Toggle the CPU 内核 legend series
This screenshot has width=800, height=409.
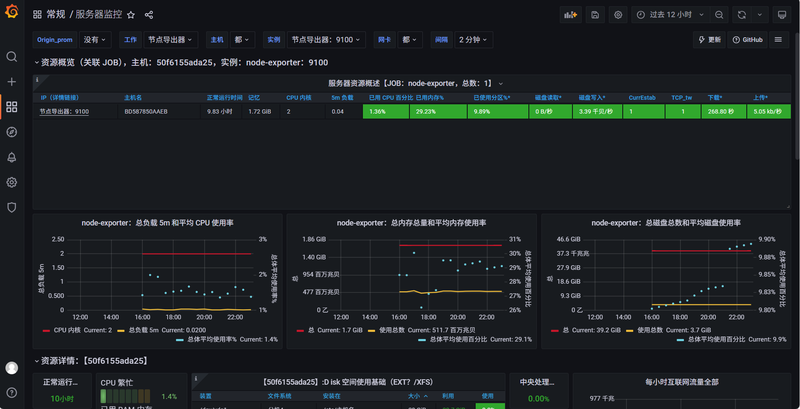tap(71, 329)
